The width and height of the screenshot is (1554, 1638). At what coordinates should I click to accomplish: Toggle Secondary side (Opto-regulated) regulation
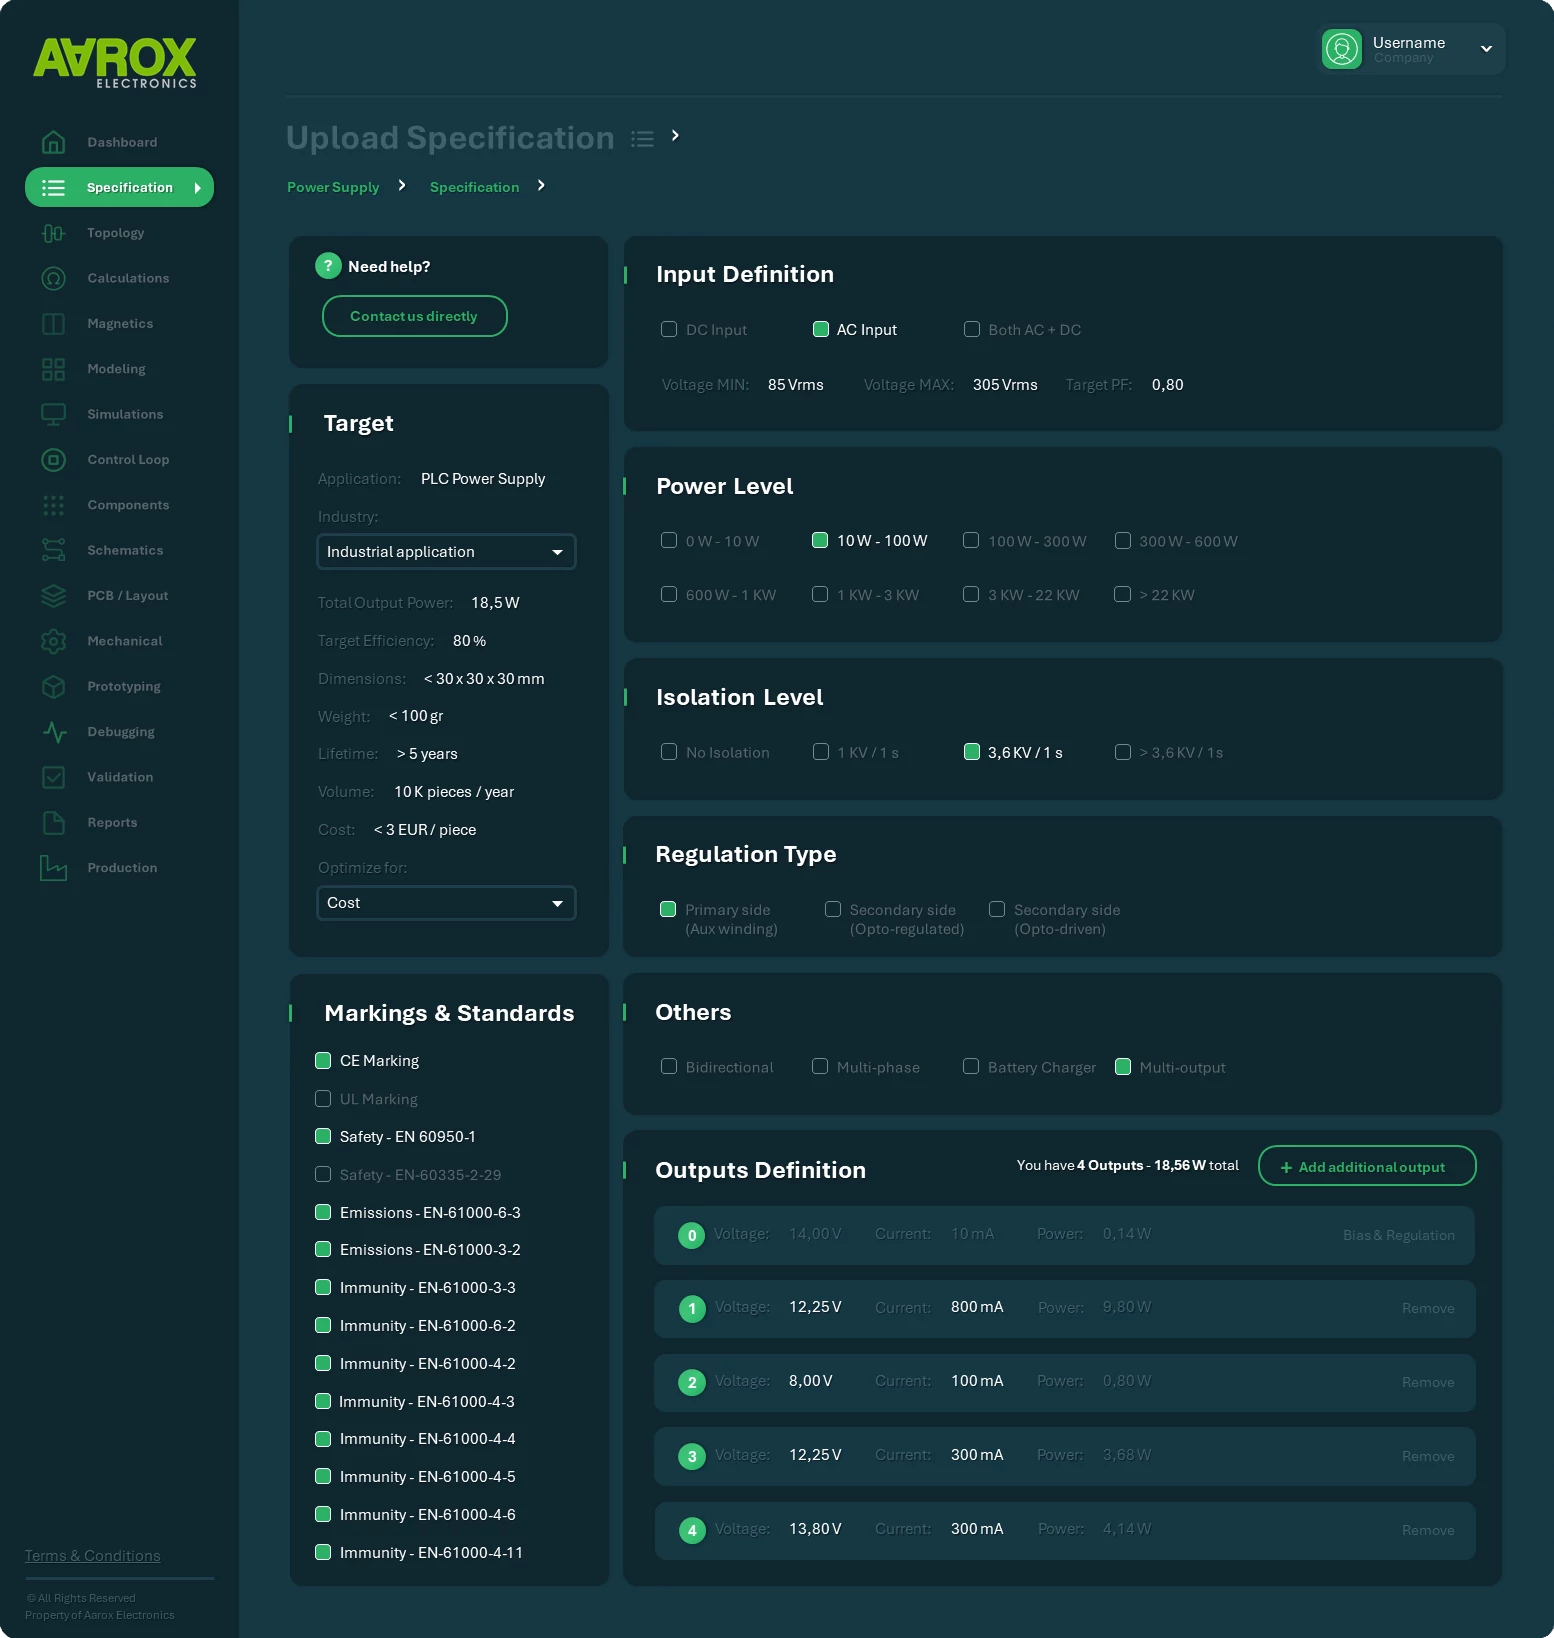833,909
